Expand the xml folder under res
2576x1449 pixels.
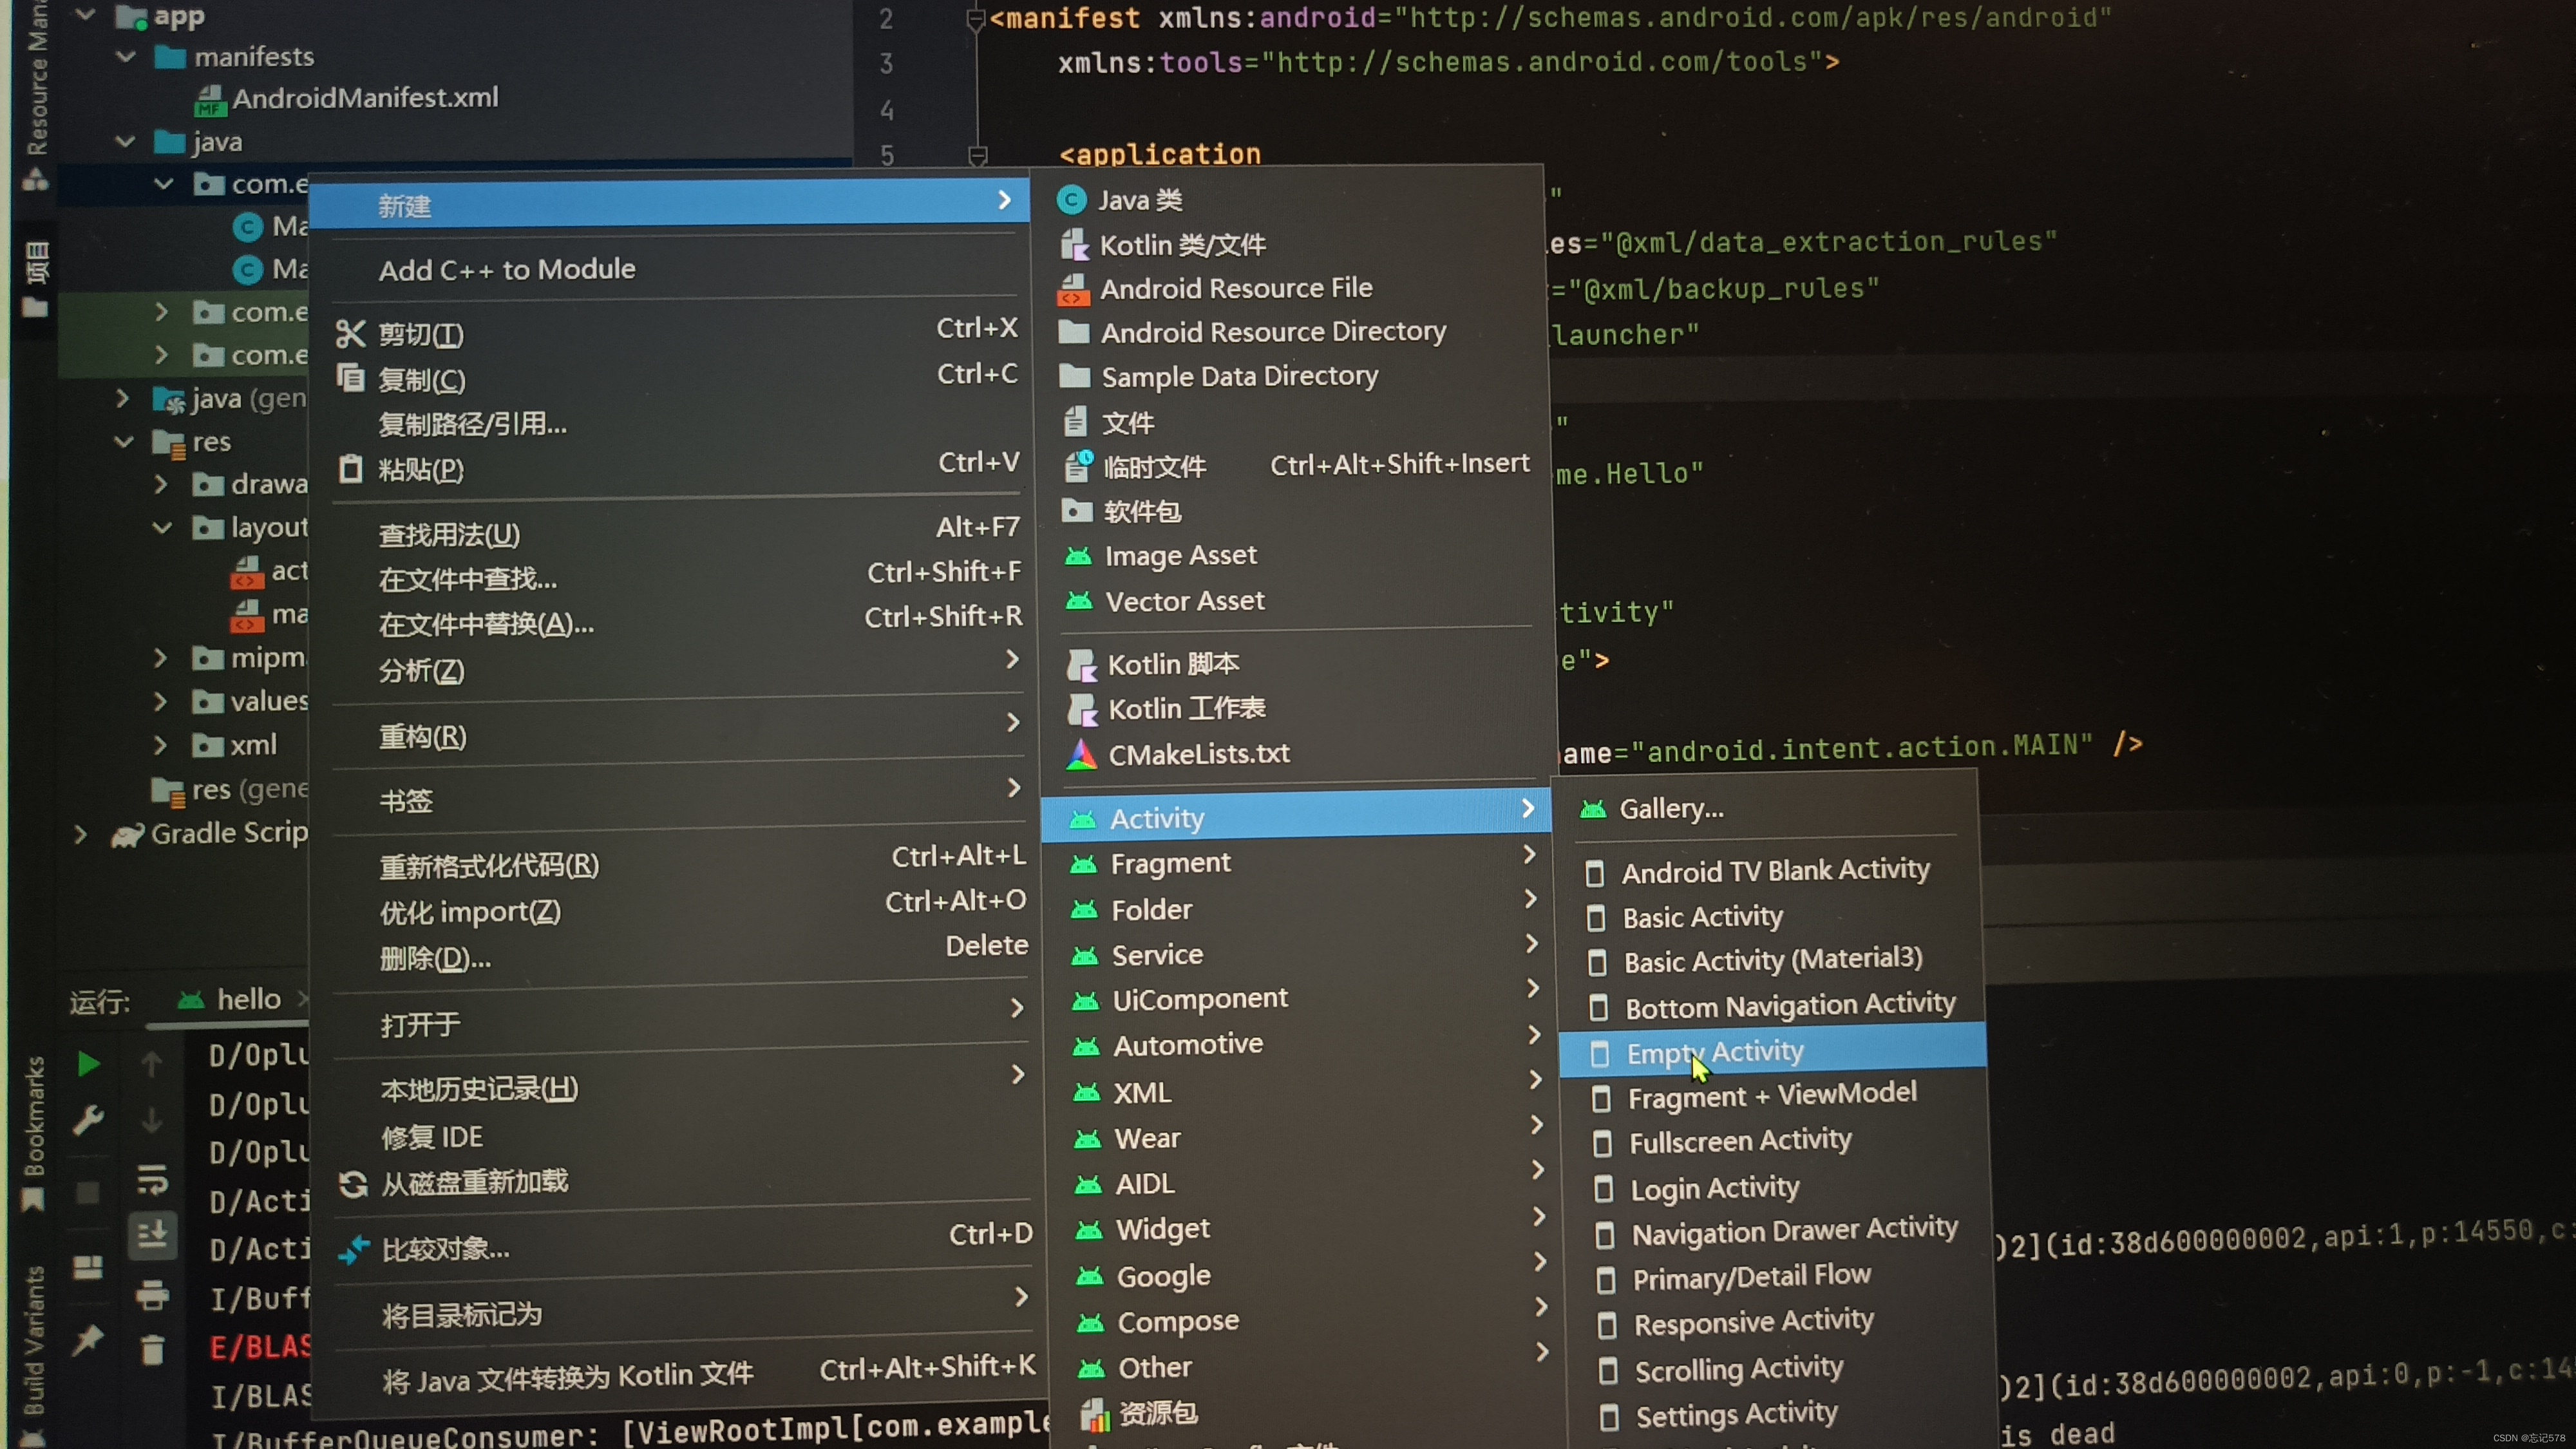[x=160, y=745]
